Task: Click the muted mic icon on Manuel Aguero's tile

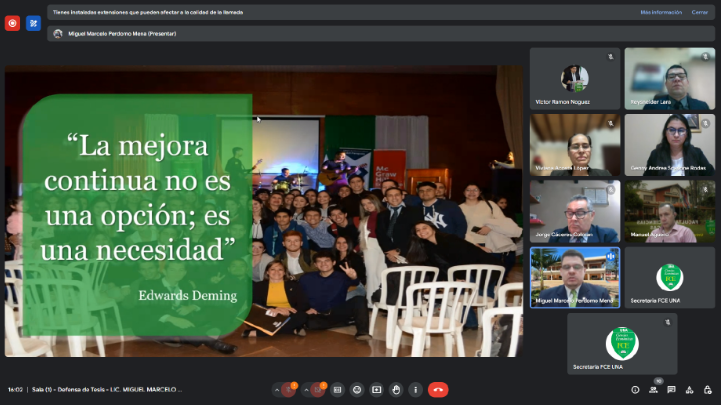Action: 705,190
